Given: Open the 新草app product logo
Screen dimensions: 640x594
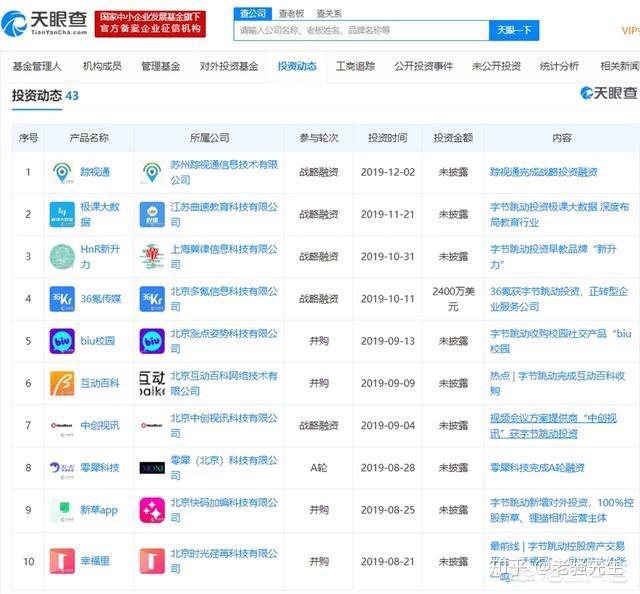Looking at the screenshot, I should pos(62,510).
